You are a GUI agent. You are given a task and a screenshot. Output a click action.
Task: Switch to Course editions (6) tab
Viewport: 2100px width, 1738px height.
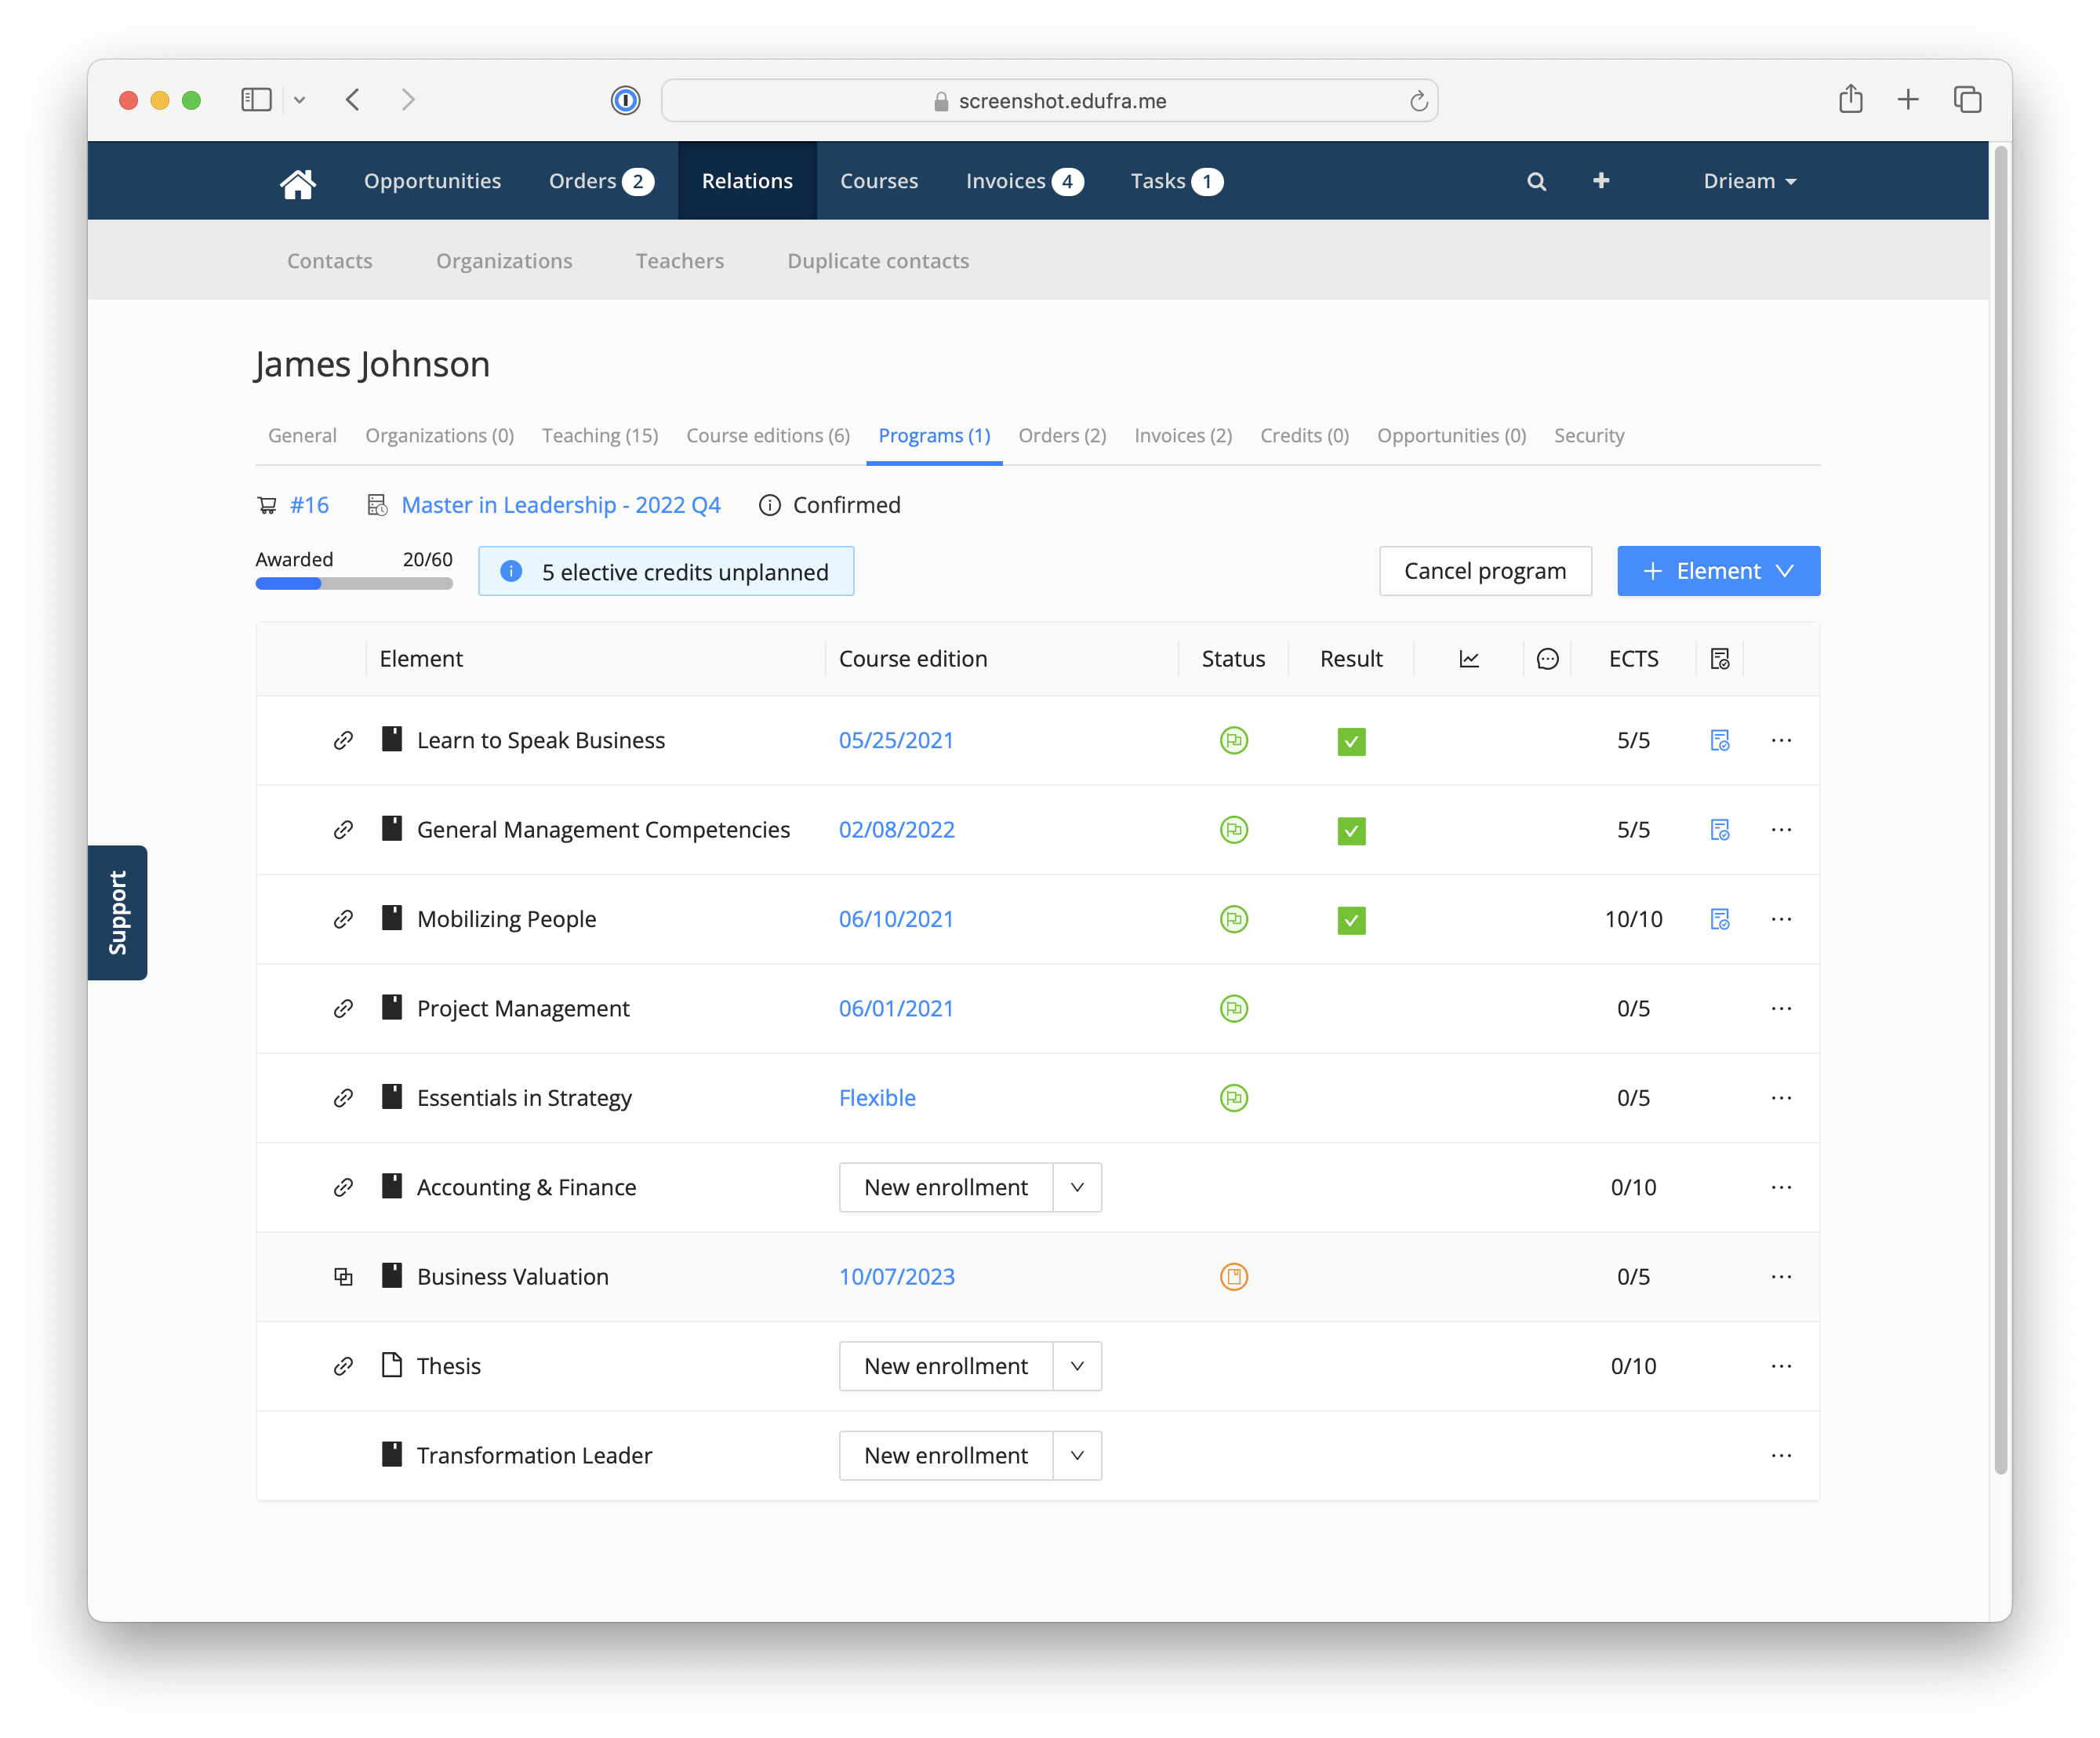768,435
